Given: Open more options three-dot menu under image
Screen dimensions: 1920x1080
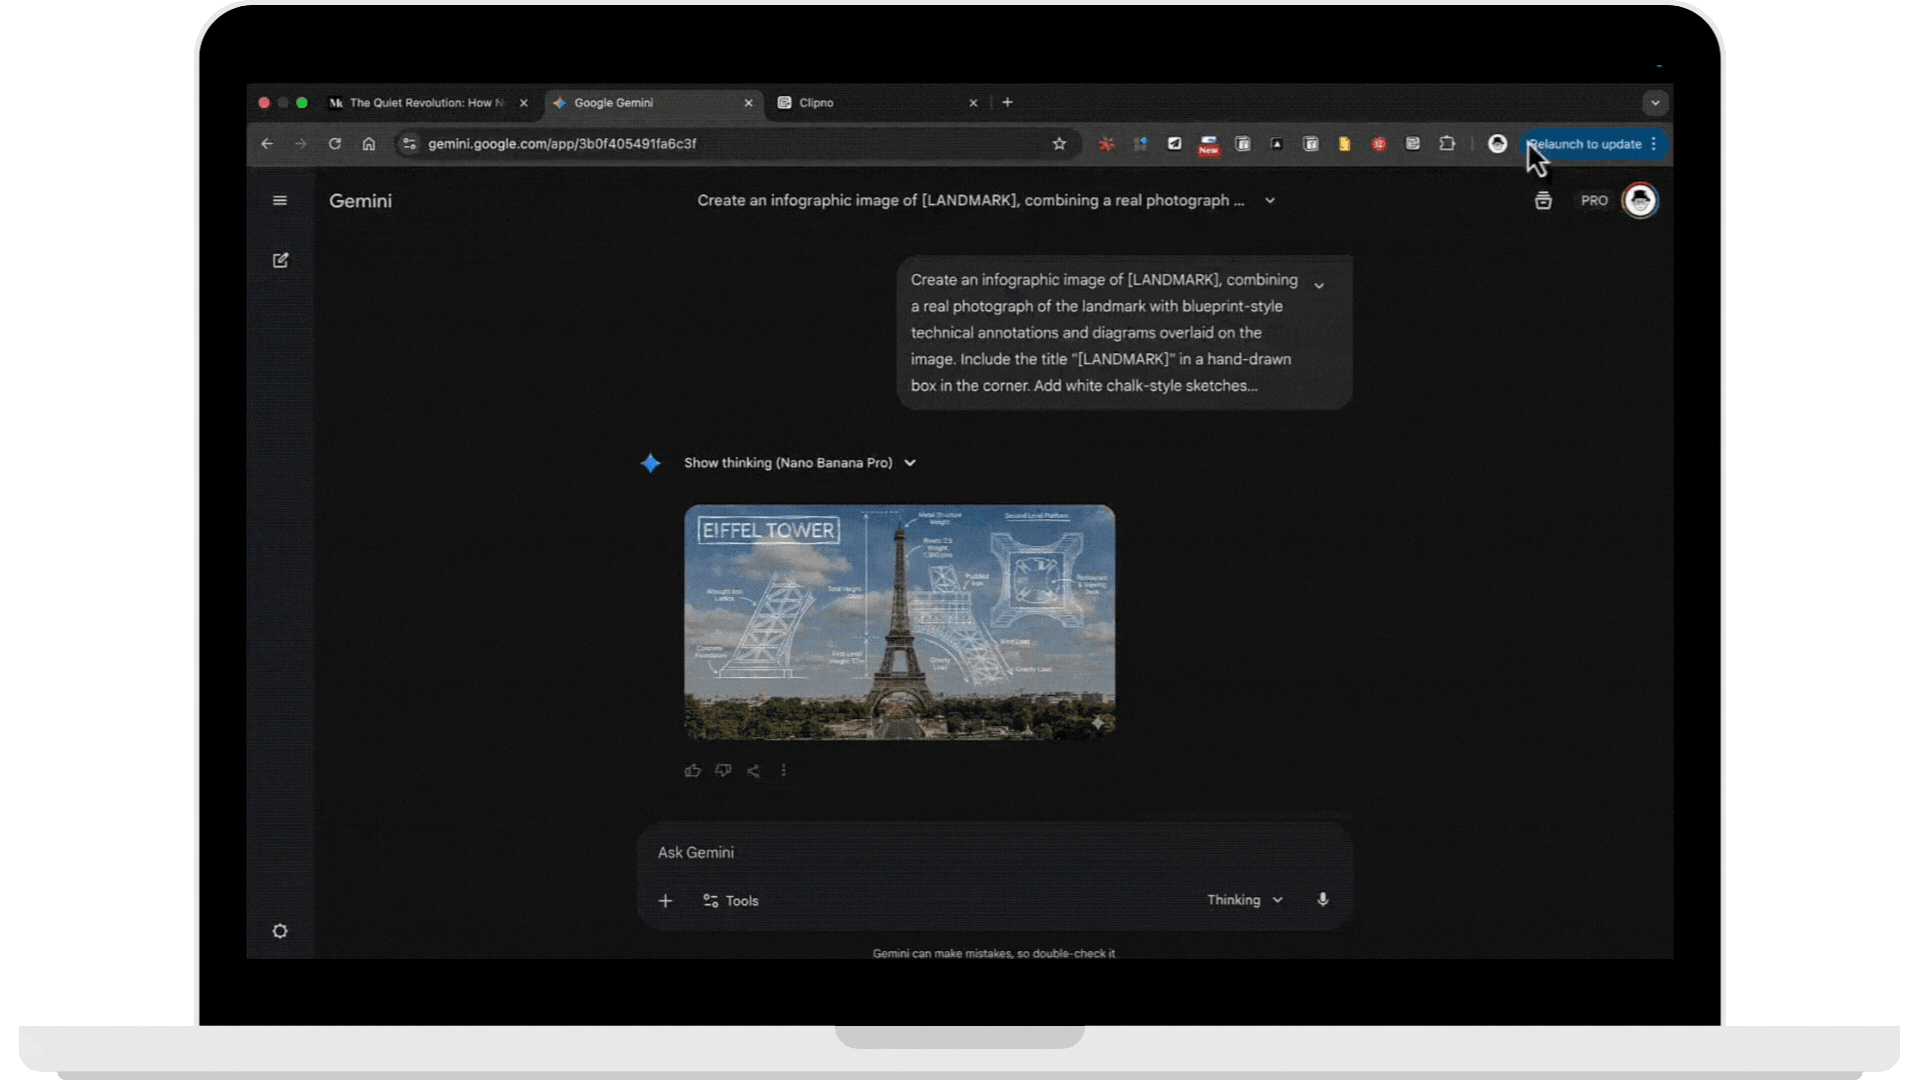Looking at the screenshot, I should click(784, 771).
